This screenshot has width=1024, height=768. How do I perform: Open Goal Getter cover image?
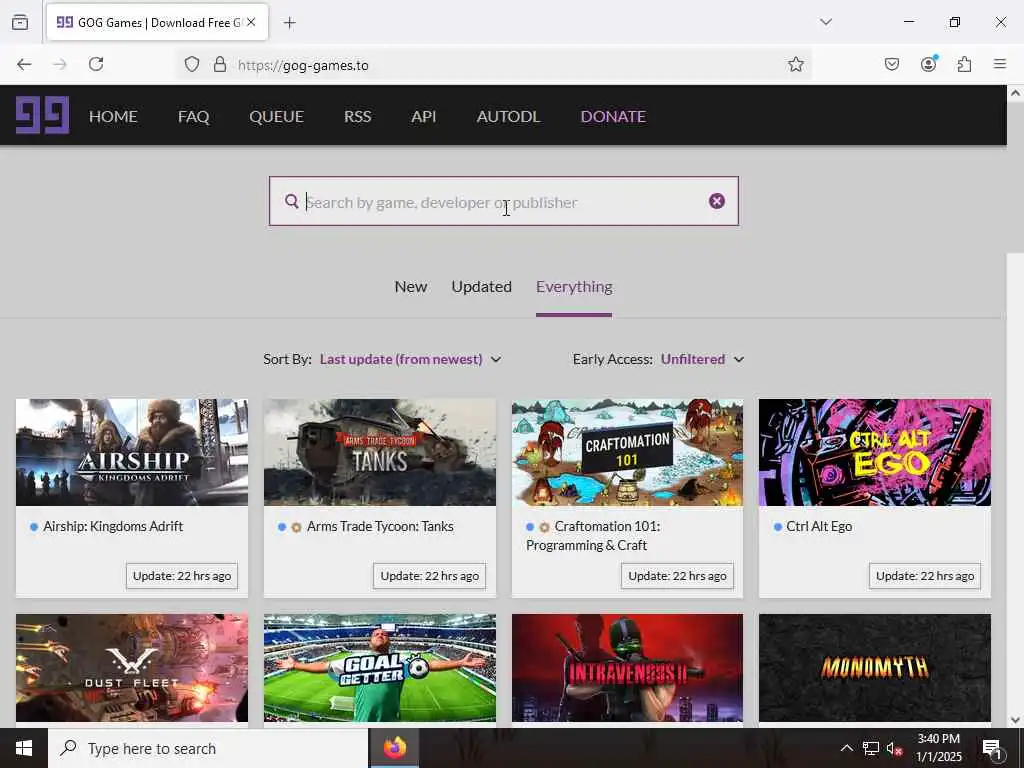coord(379,667)
